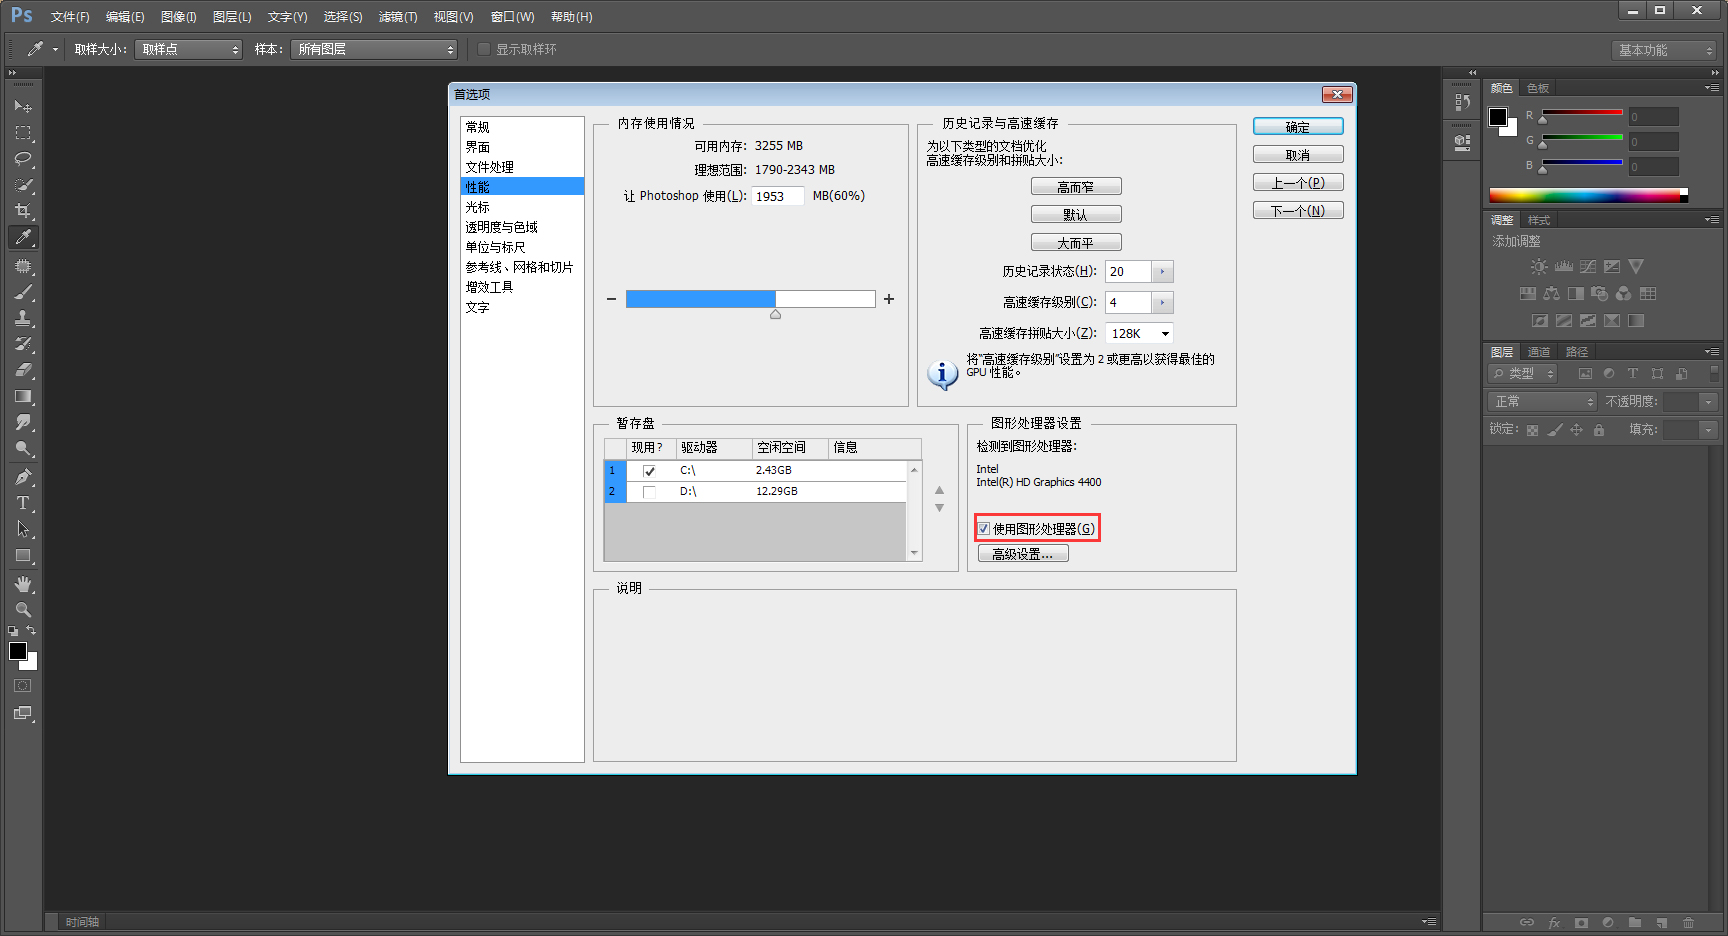
Task: Click the 确定 button in Preferences
Action: [x=1297, y=126]
